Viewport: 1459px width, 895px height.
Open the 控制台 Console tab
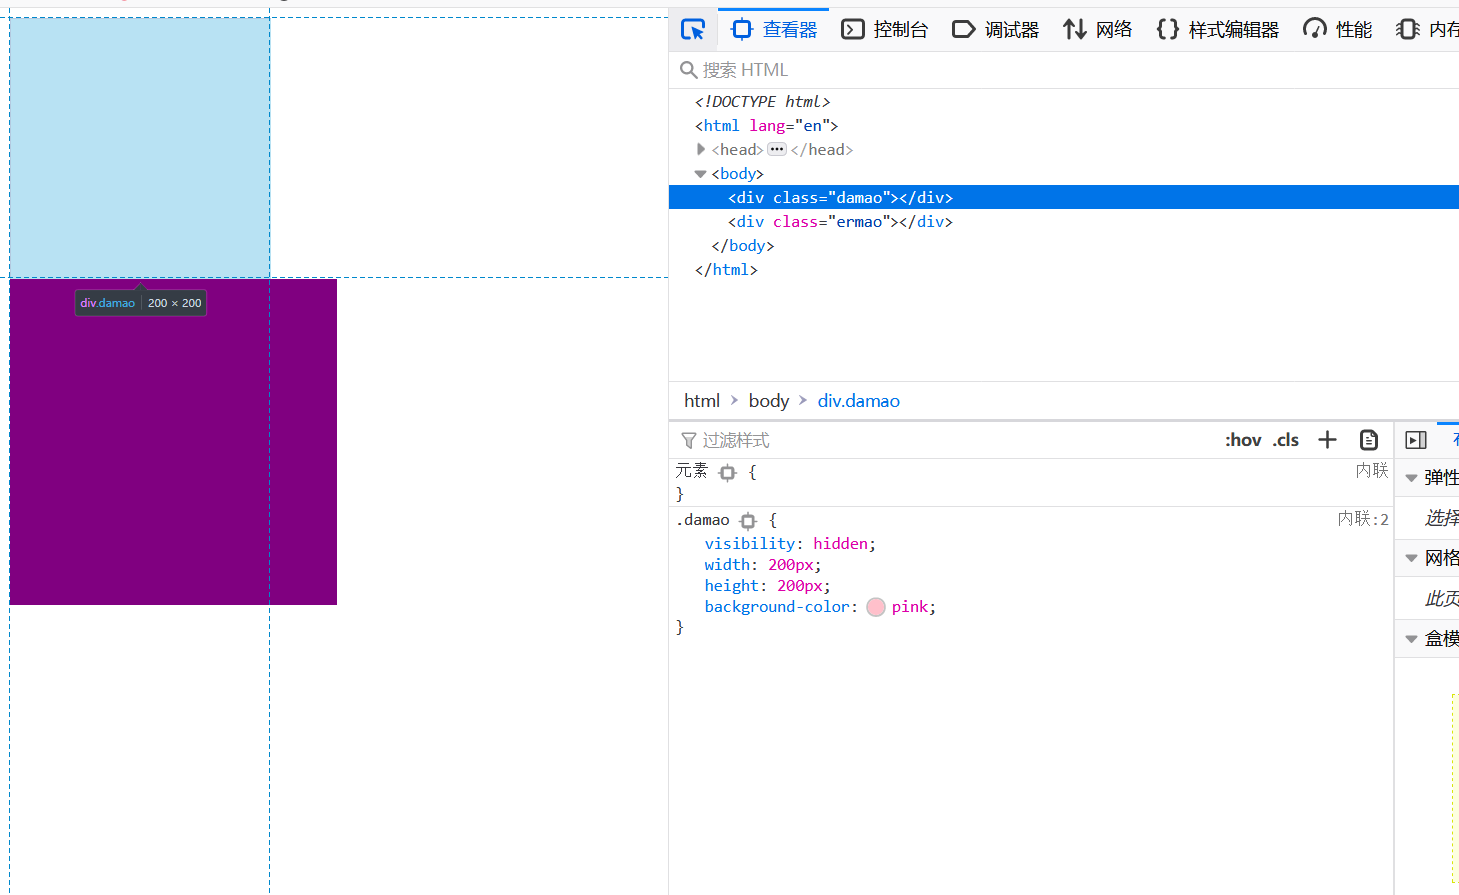tap(885, 30)
